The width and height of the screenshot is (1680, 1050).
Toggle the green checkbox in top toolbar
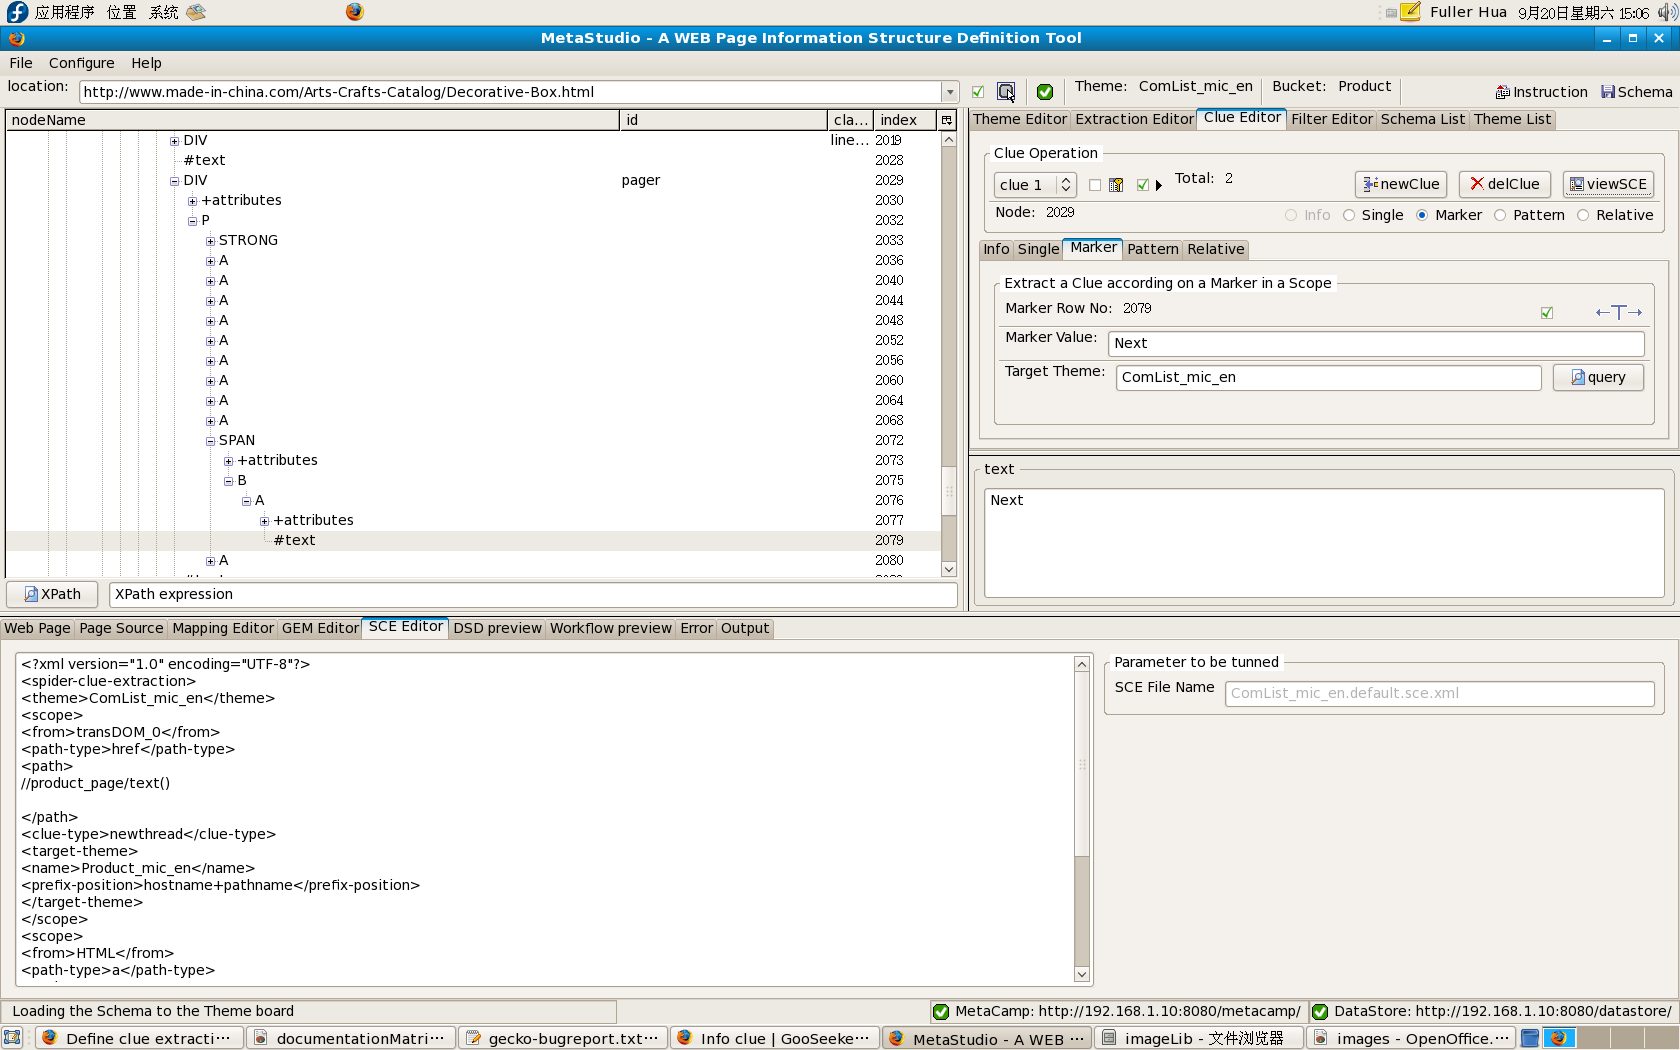pyautogui.click(x=978, y=92)
